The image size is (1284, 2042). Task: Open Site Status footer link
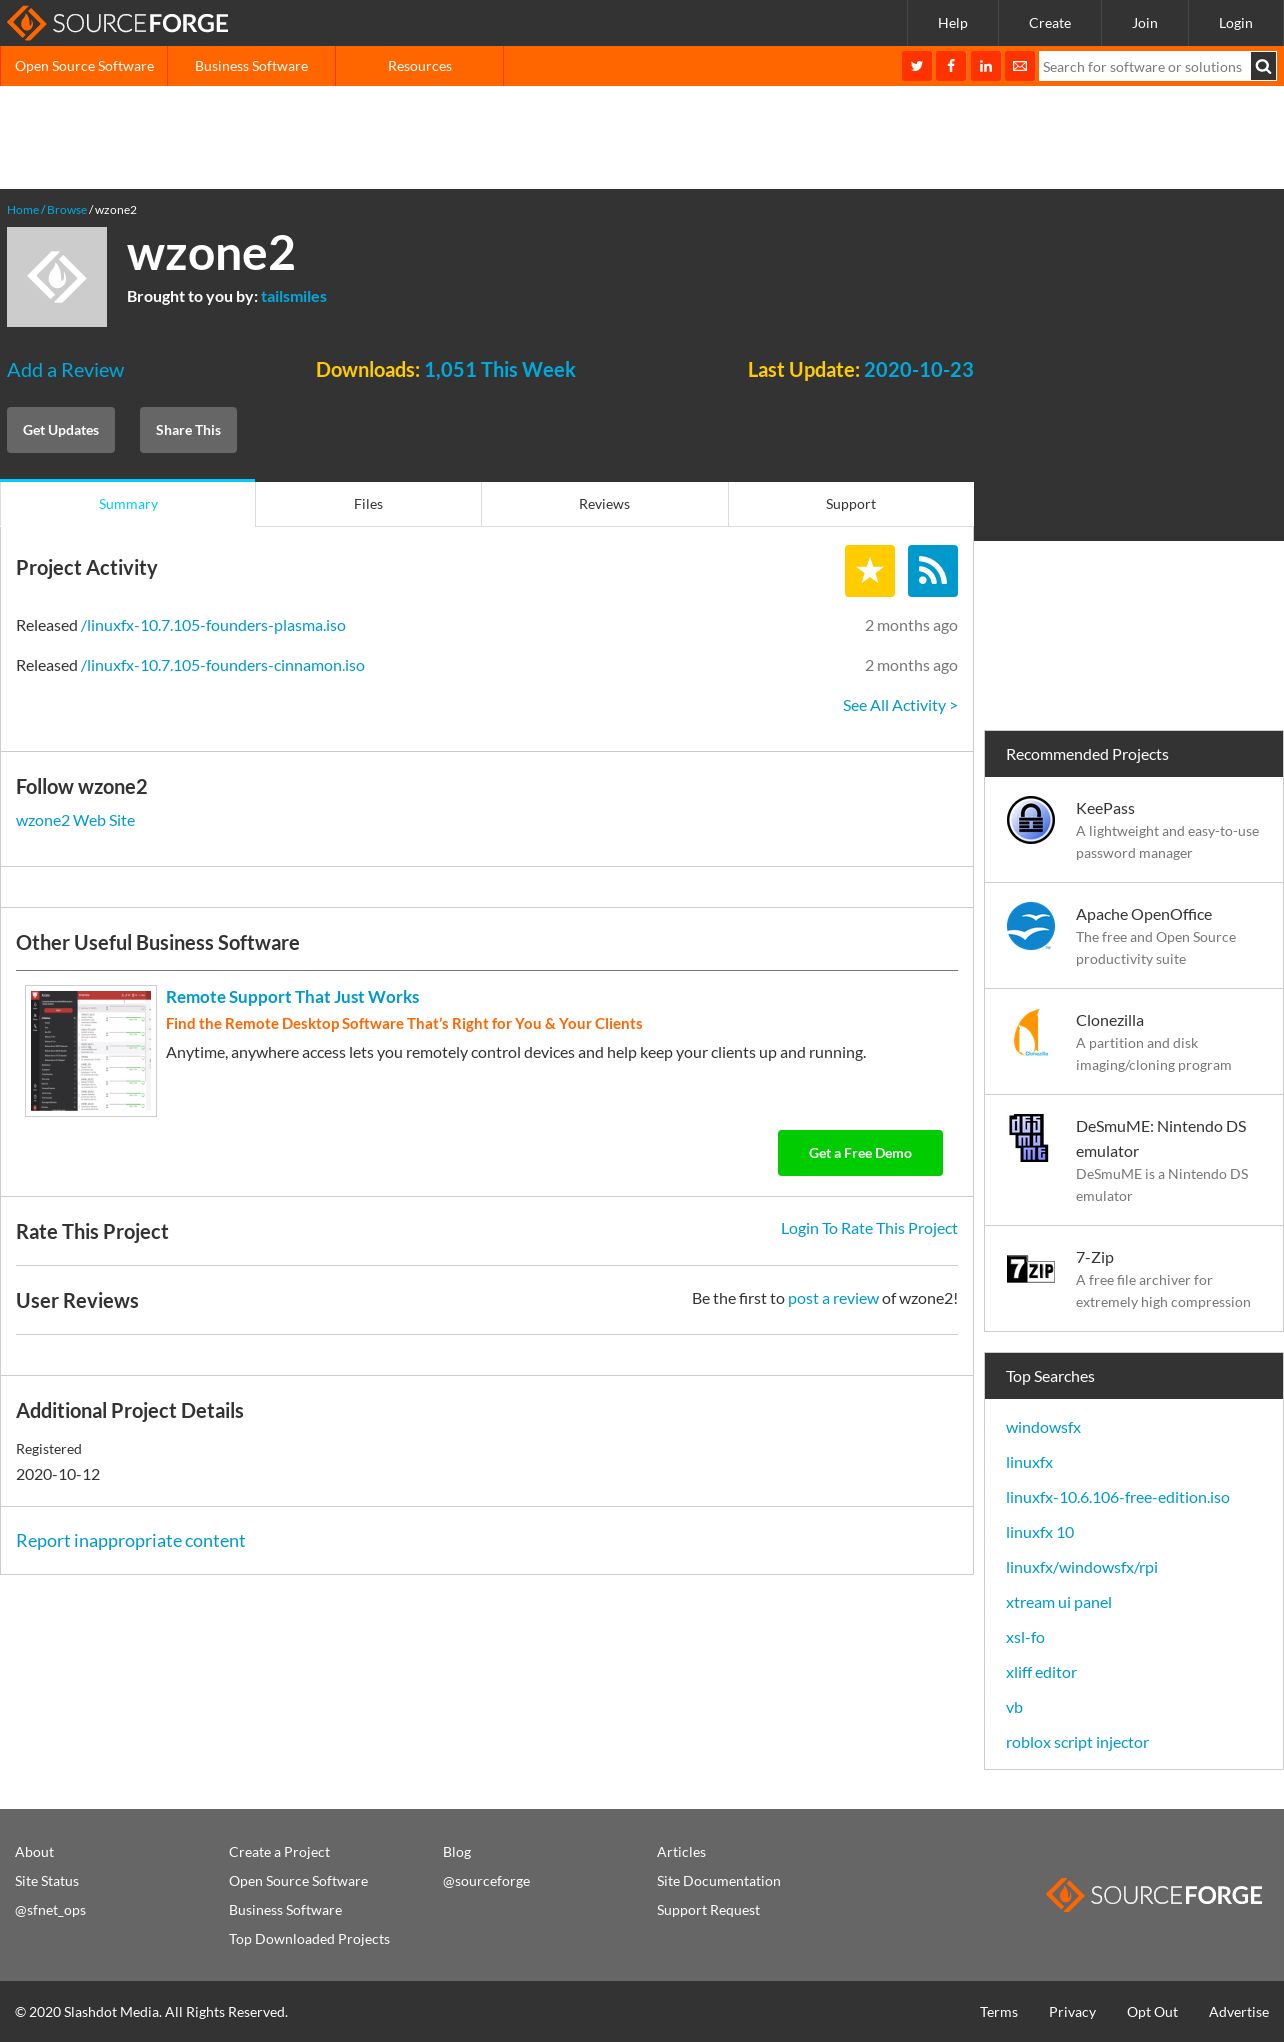click(x=47, y=1881)
